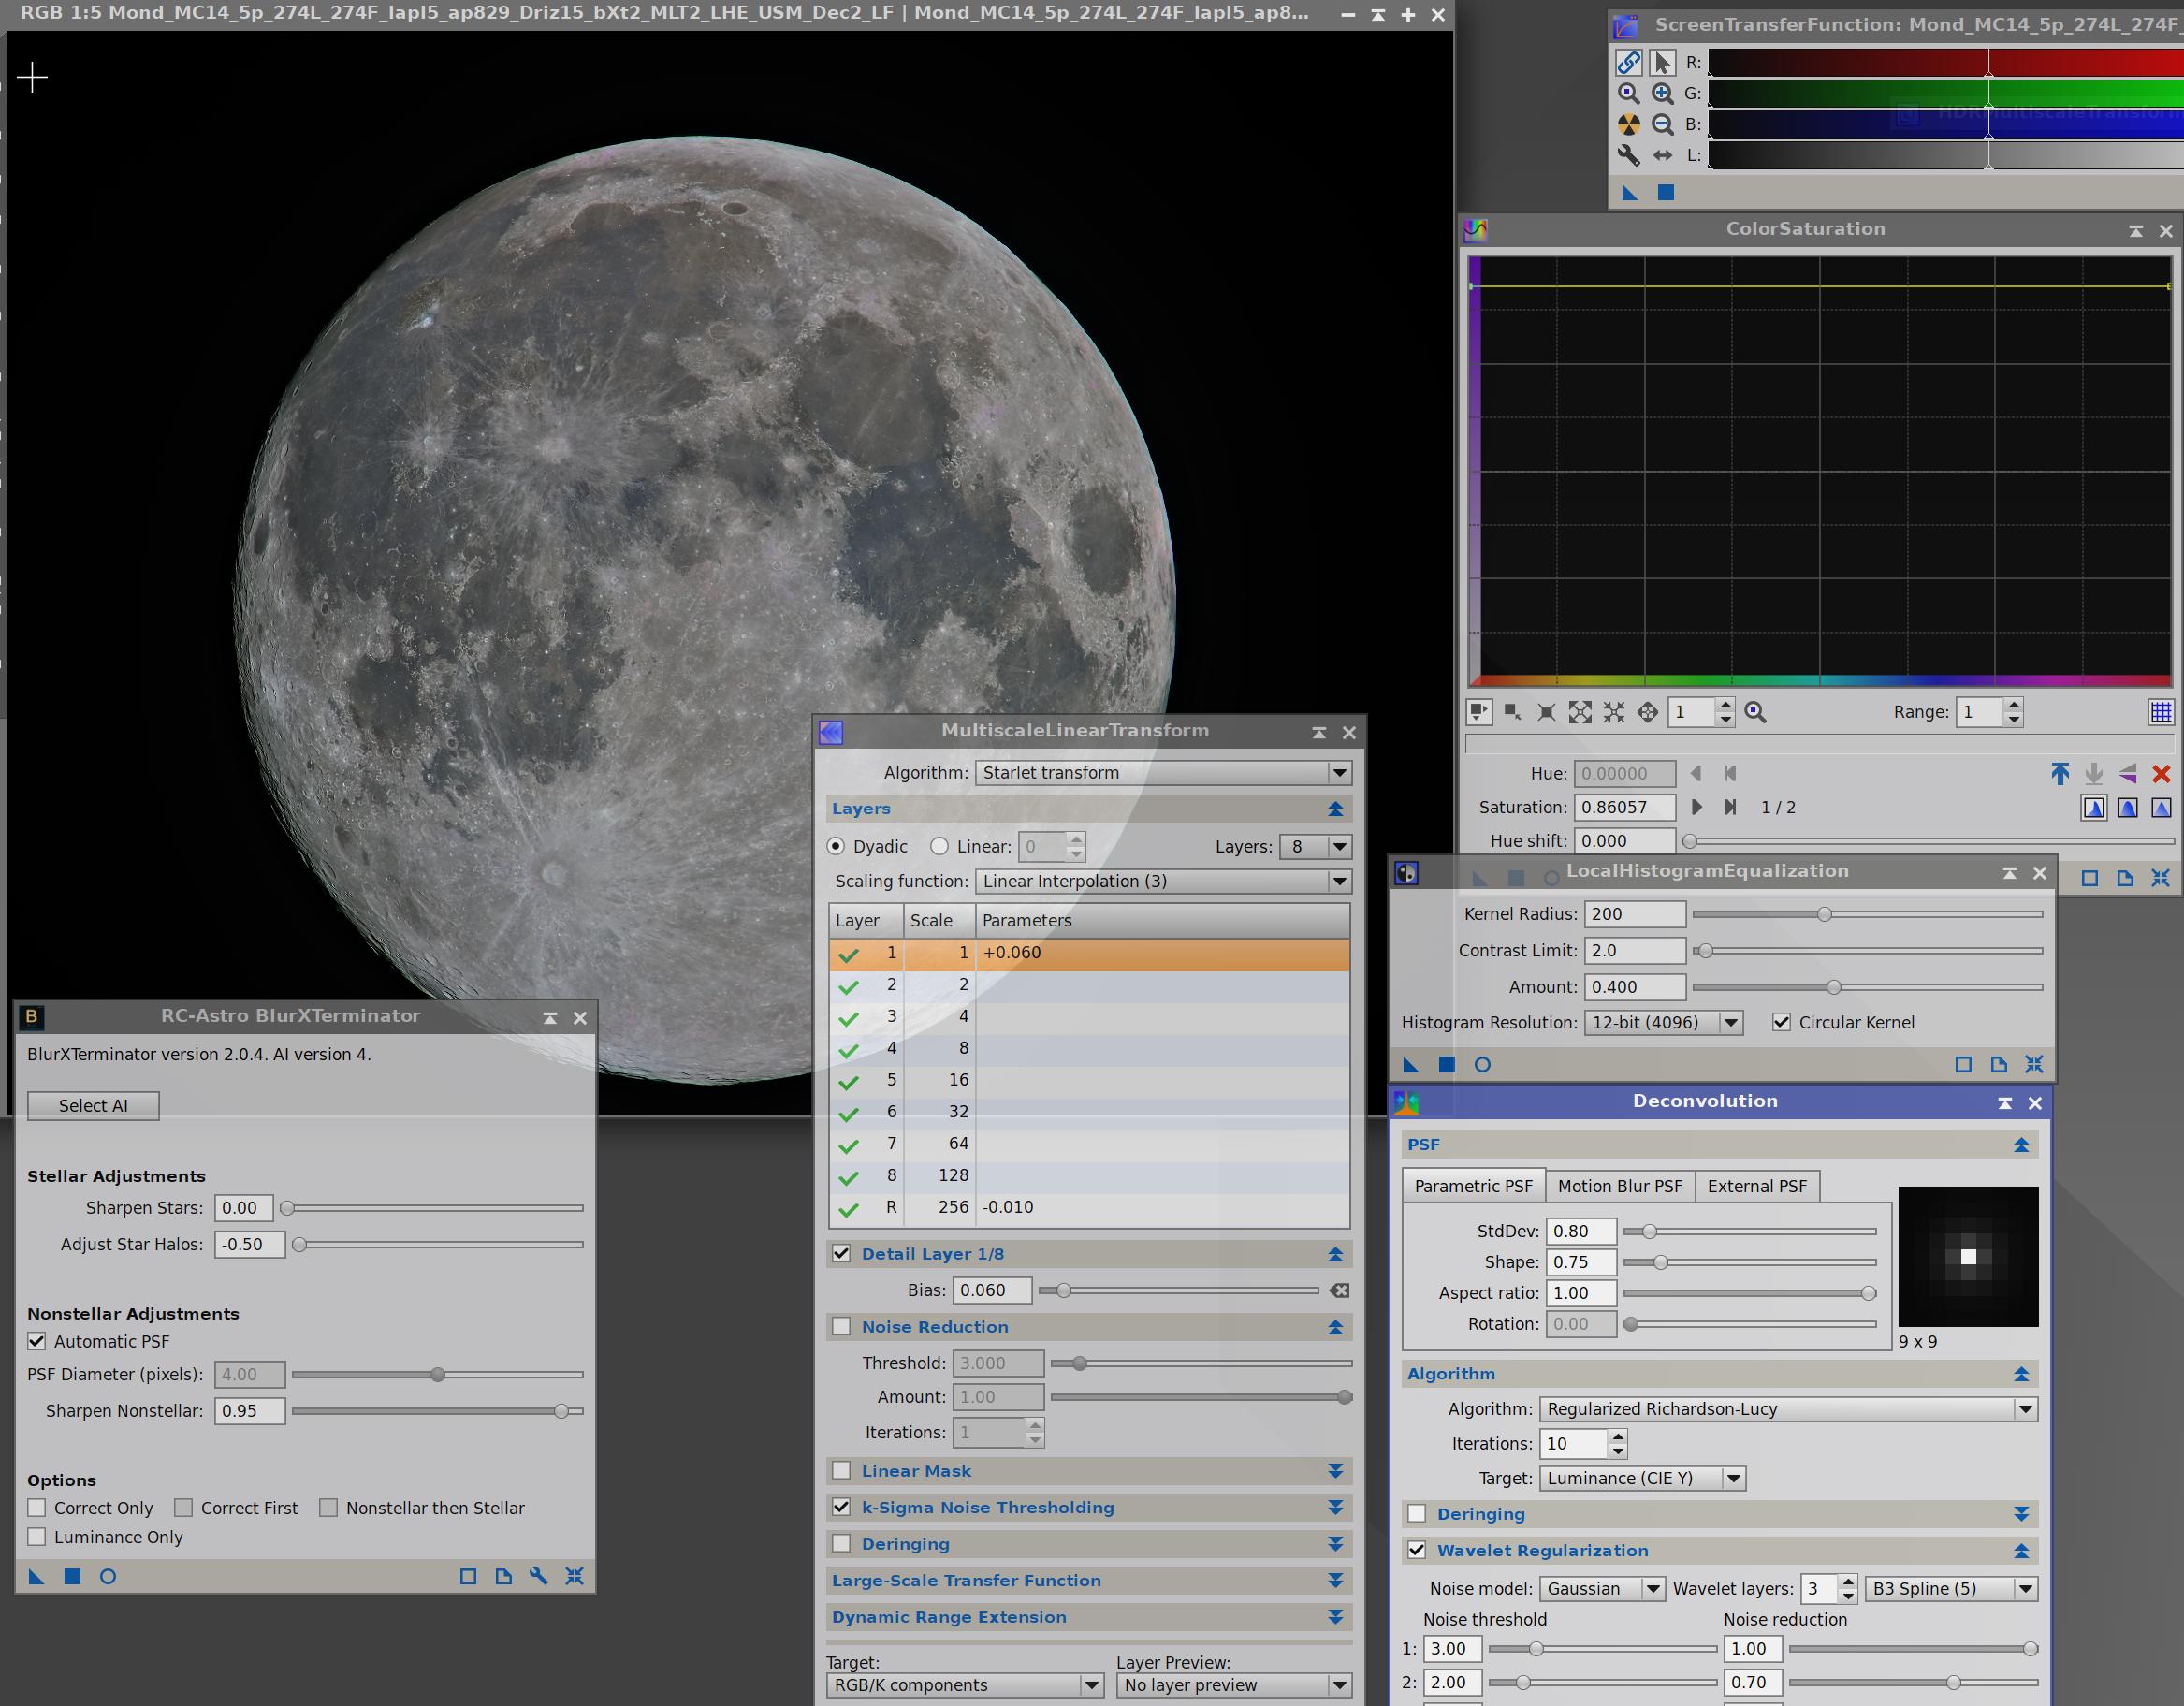Expand the Large-Scale Transfer Function section
Viewport: 2184px width, 1706px height.
click(1334, 1580)
